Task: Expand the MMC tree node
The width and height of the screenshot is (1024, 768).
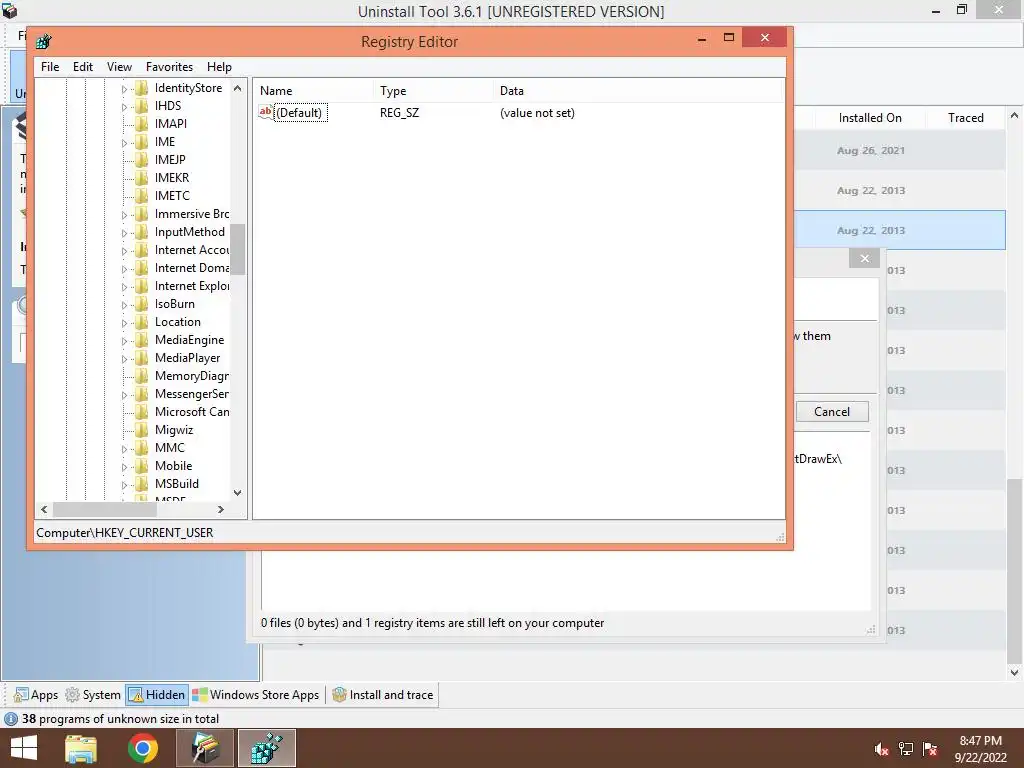Action: pos(124,449)
